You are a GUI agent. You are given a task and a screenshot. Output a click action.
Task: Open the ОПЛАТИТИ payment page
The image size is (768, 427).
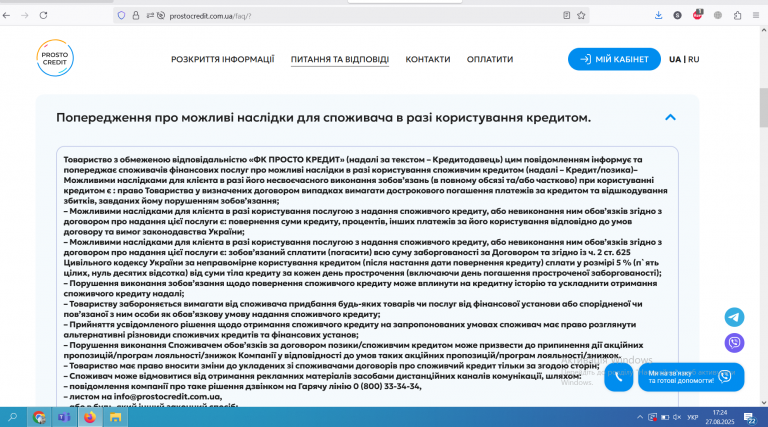(490, 59)
